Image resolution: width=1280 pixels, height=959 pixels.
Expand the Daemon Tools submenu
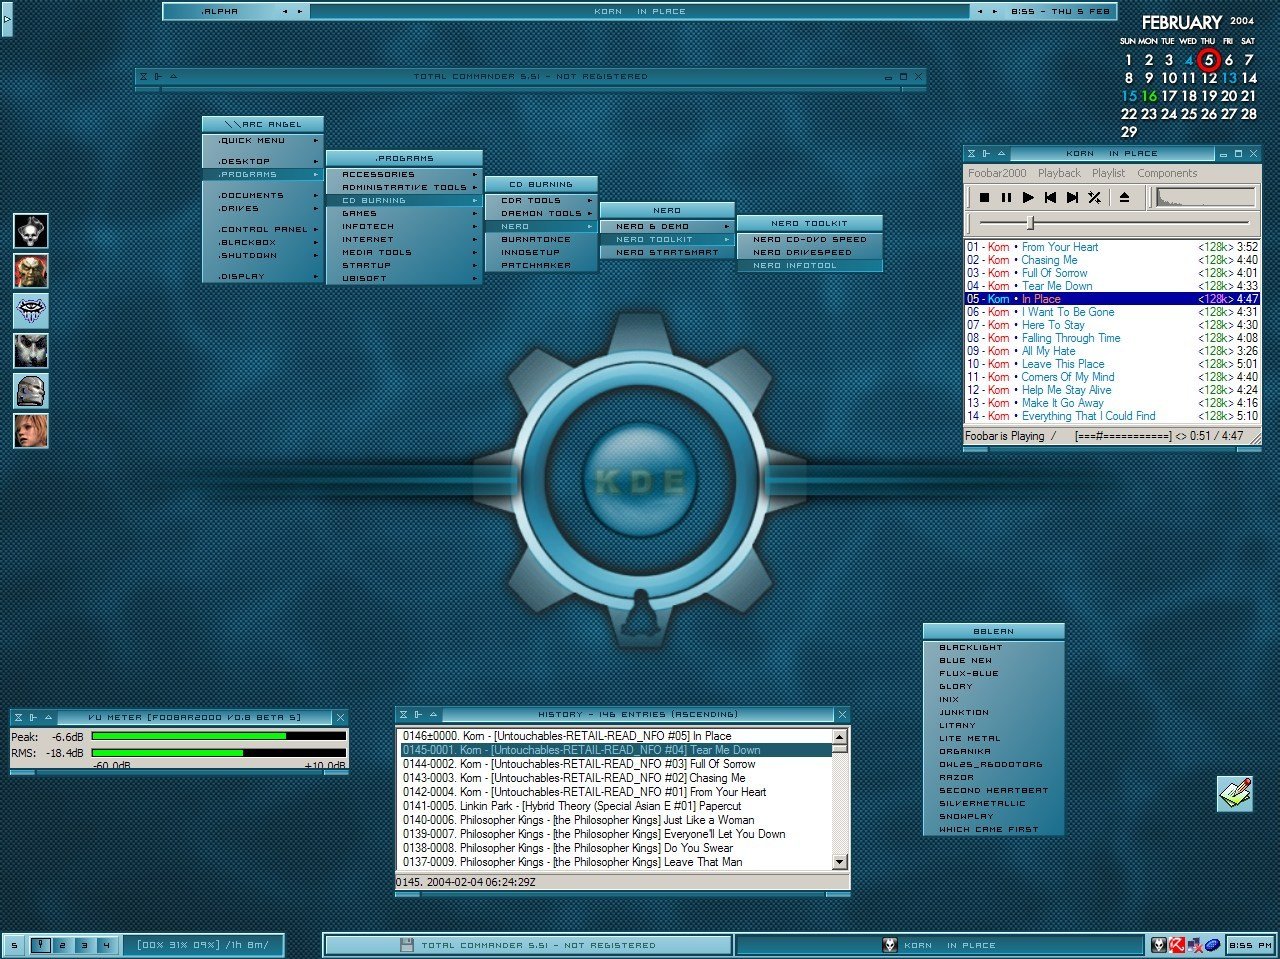(541, 213)
